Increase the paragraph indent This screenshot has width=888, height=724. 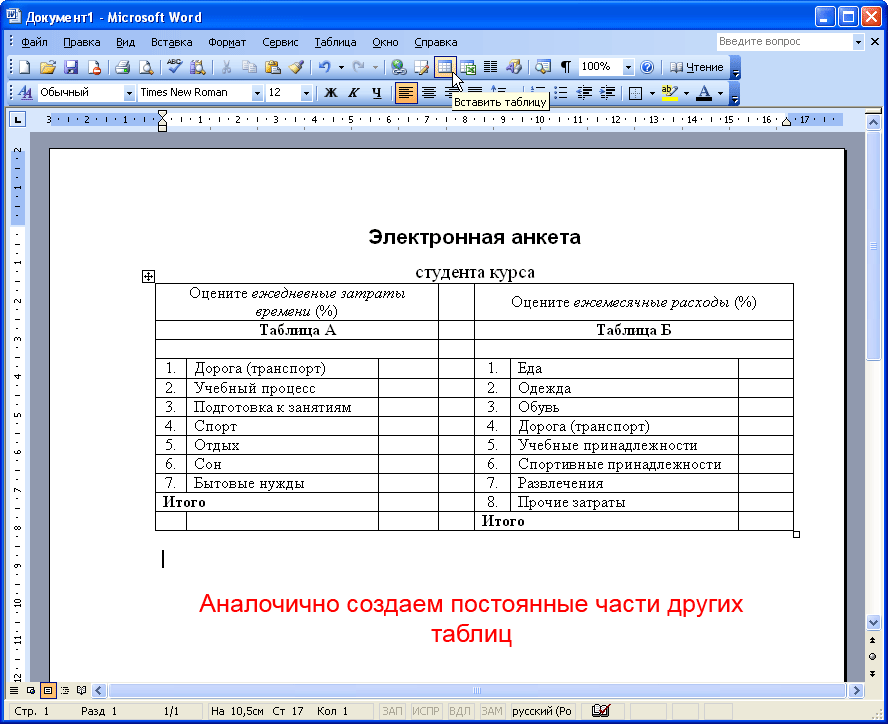click(x=607, y=92)
